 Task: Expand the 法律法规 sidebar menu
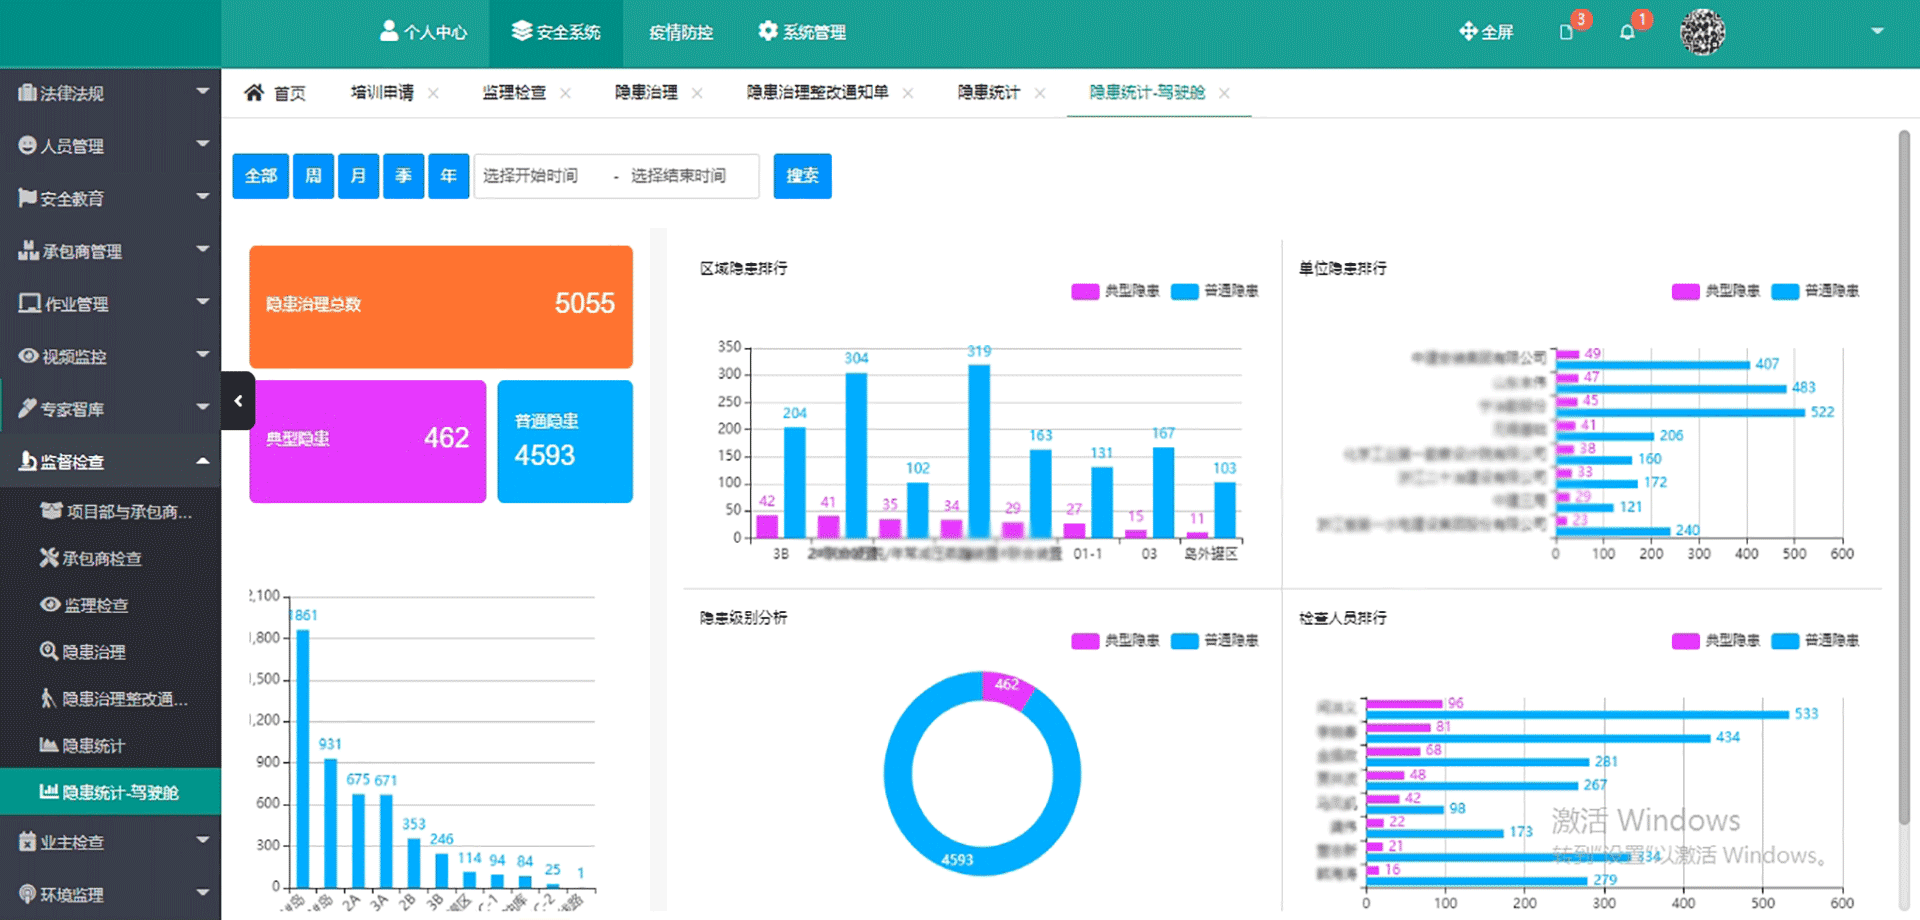[110, 93]
